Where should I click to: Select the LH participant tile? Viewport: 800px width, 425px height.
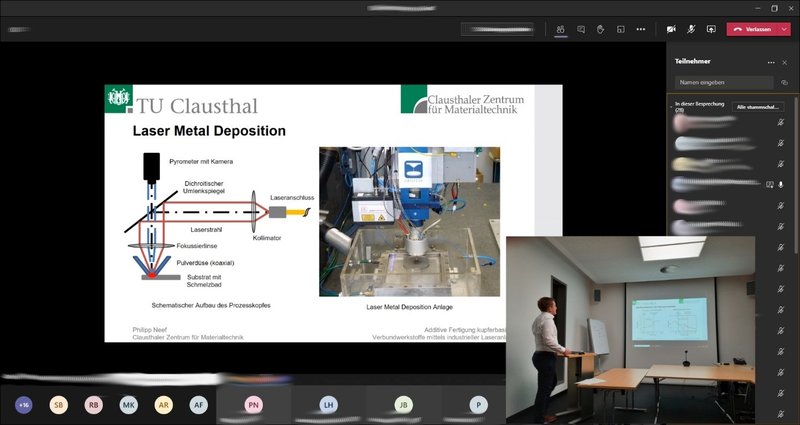click(x=329, y=405)
